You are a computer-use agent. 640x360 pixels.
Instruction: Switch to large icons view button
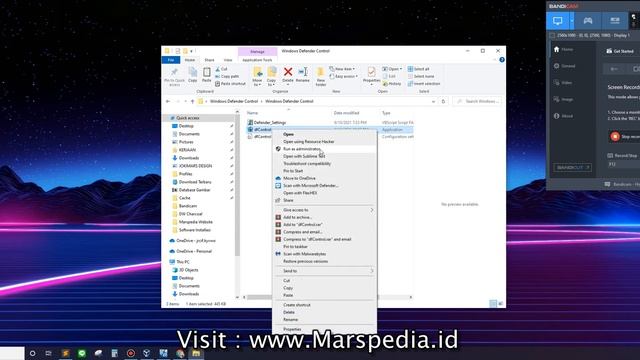click(500, 304)
